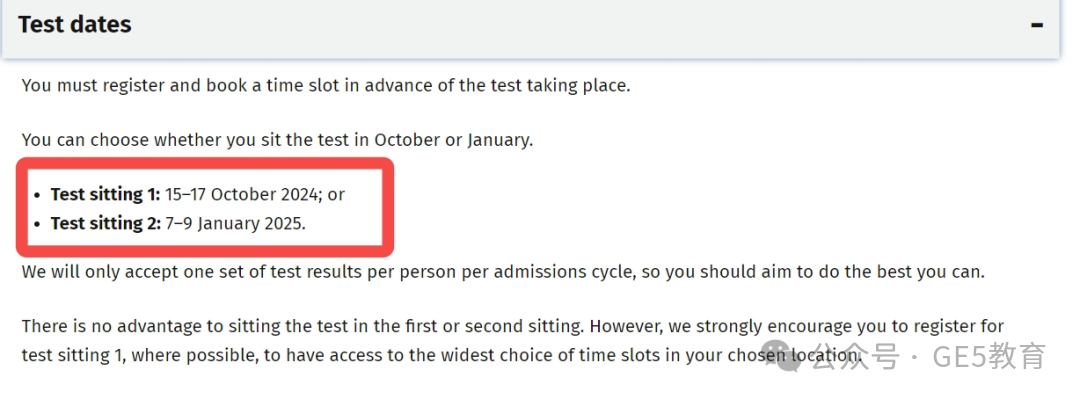Click the WeChat logo in the watermark
Image resolution: width=1080 pixels, height=399 pixels.
coord(785,356)
